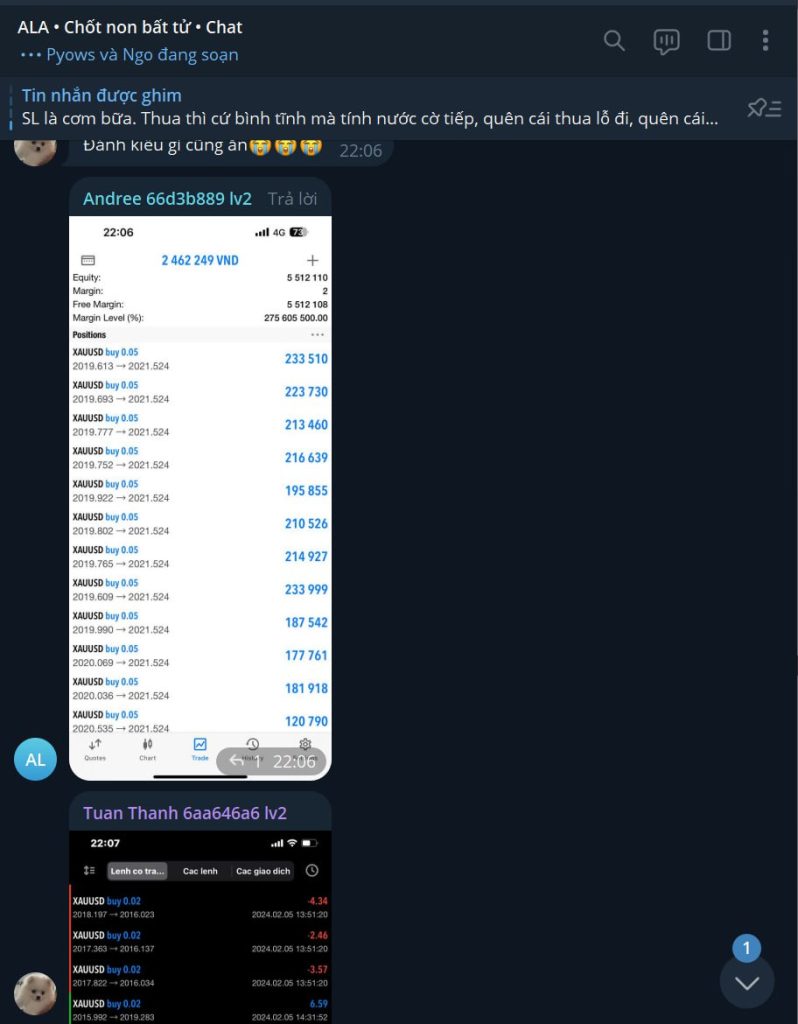Reply using the "Trả lời" button
Image resolution: width=798 pixels, height=1024 pixels.
(293, 199)
